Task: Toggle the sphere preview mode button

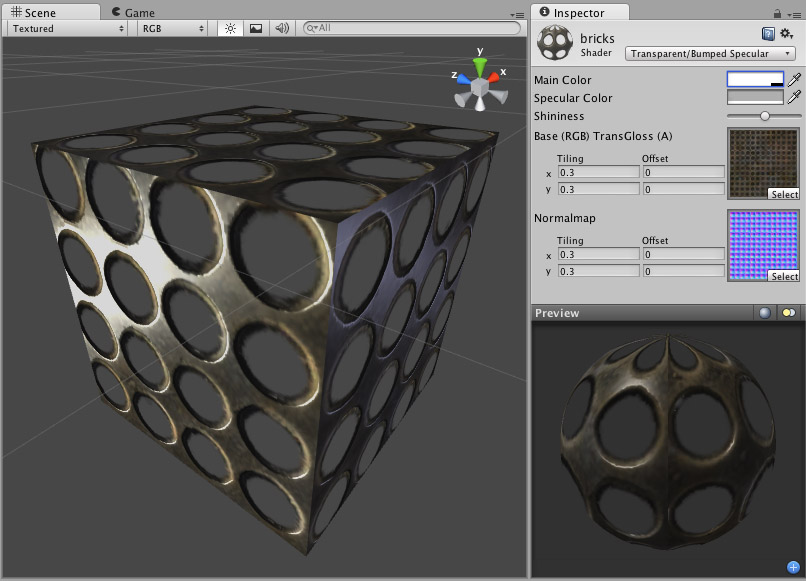Action: click(764, 312)
